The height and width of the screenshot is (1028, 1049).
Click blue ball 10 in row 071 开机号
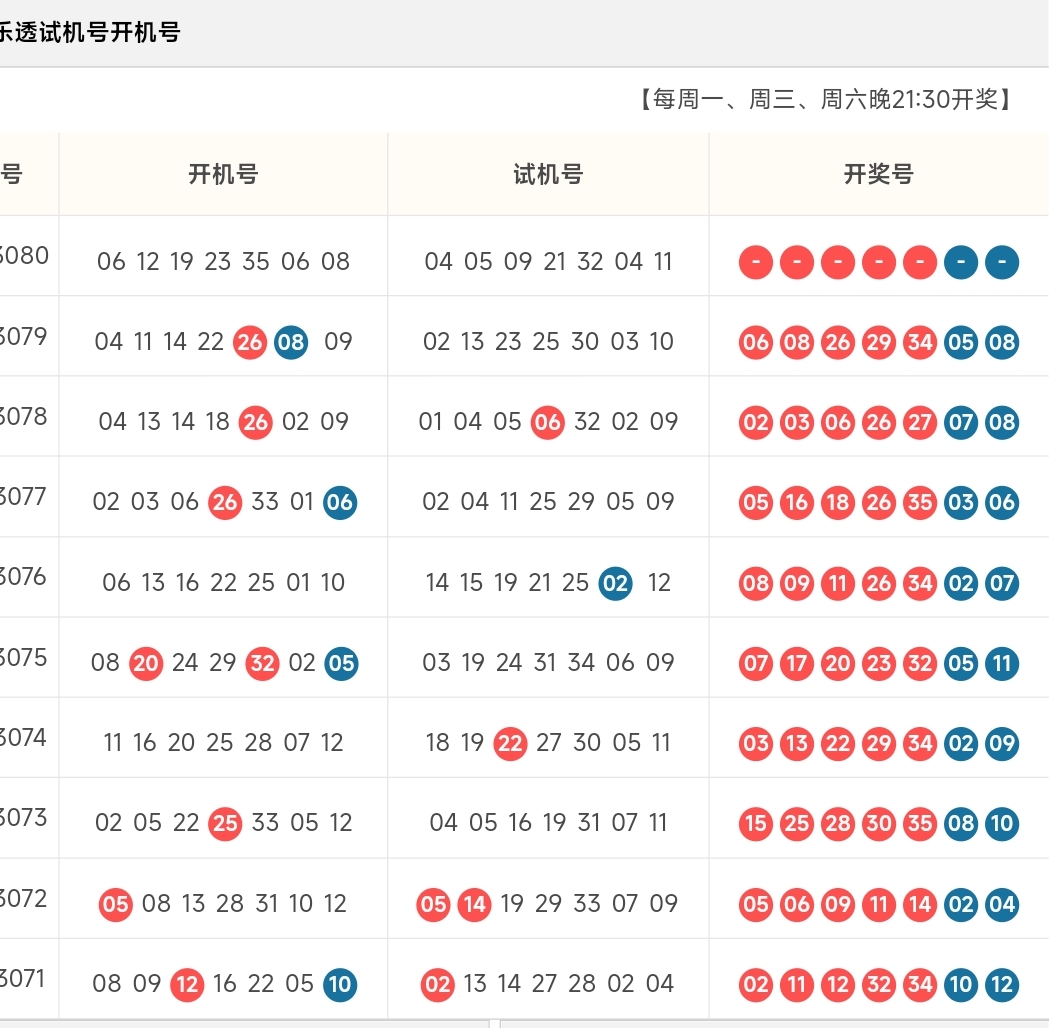[x=339, y=985]
